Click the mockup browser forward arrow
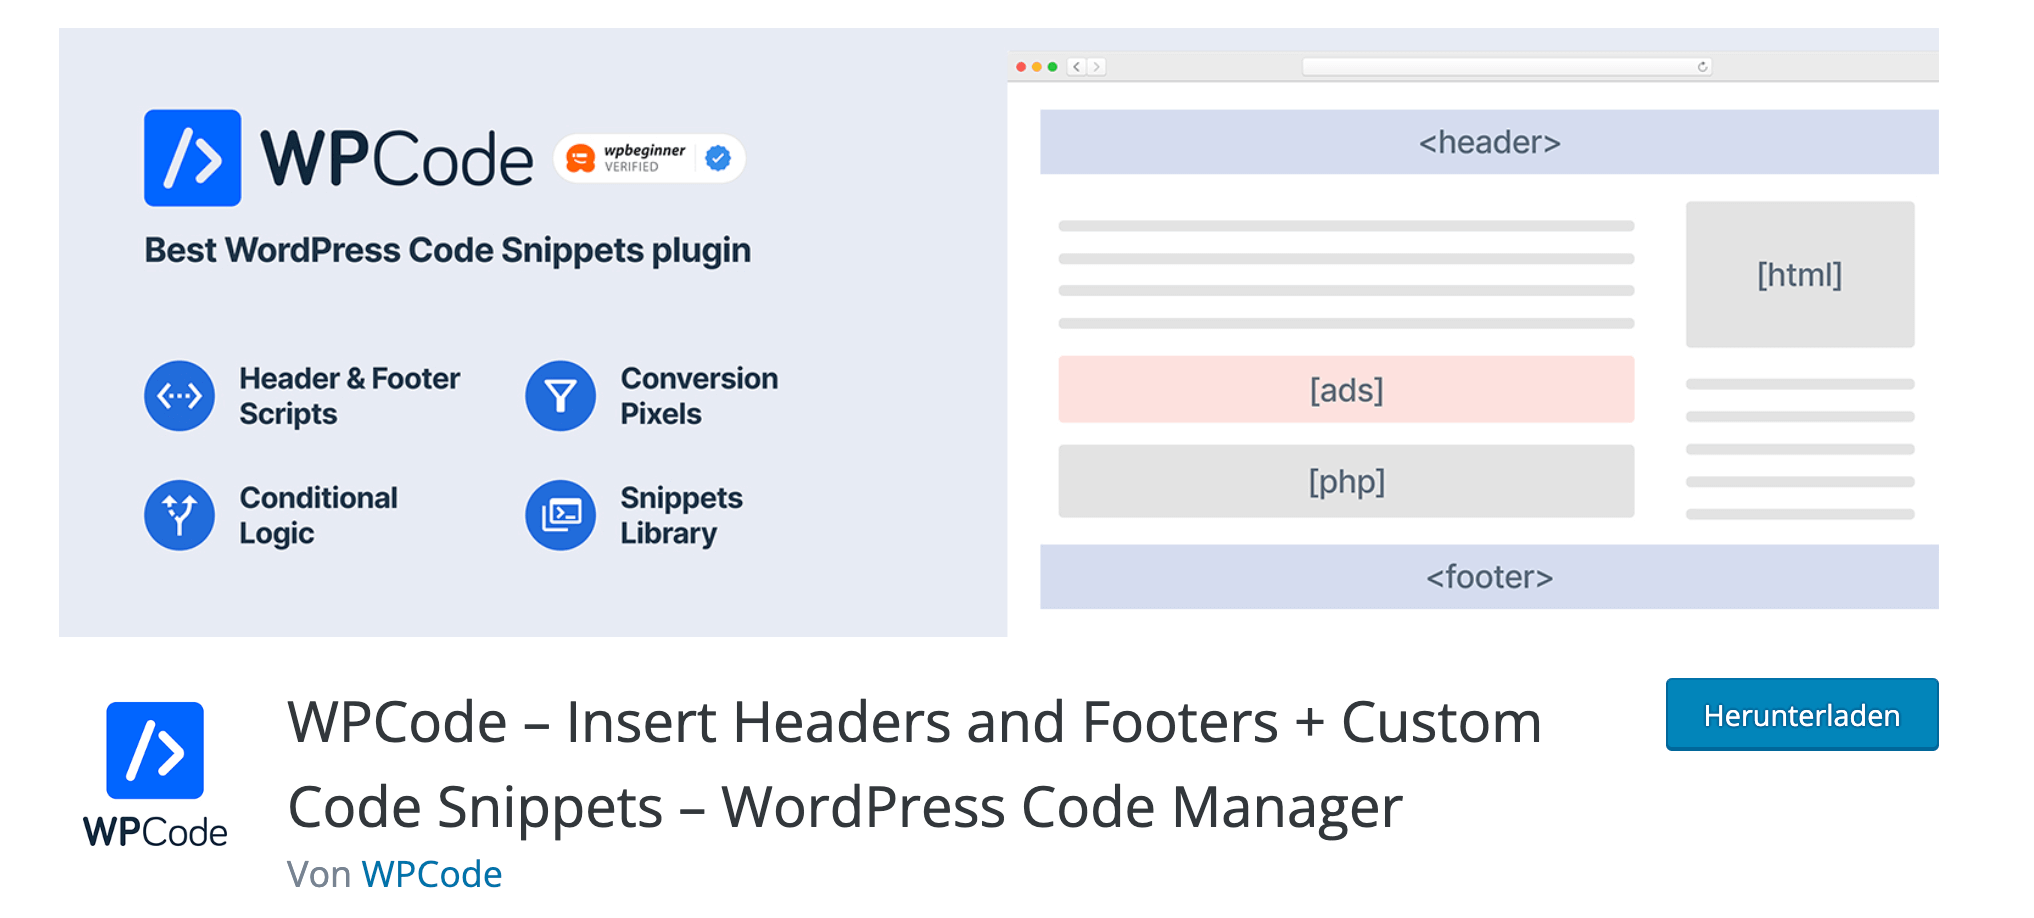Viewport: 2034px width, 918px height. pyautogui.click(x=1096, y=67)
